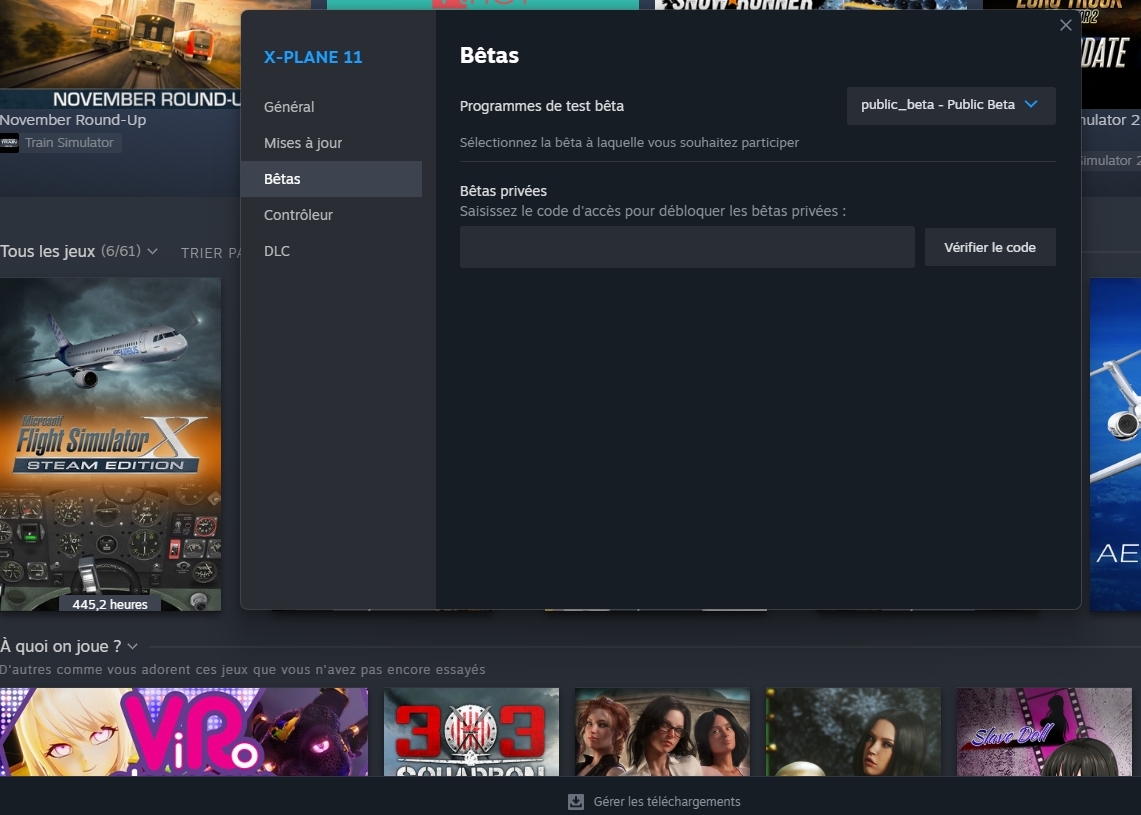The image size is (1141, 815).
Task: Open Flight Simulator X Steam Edition cover
Action: coord(111,444)
